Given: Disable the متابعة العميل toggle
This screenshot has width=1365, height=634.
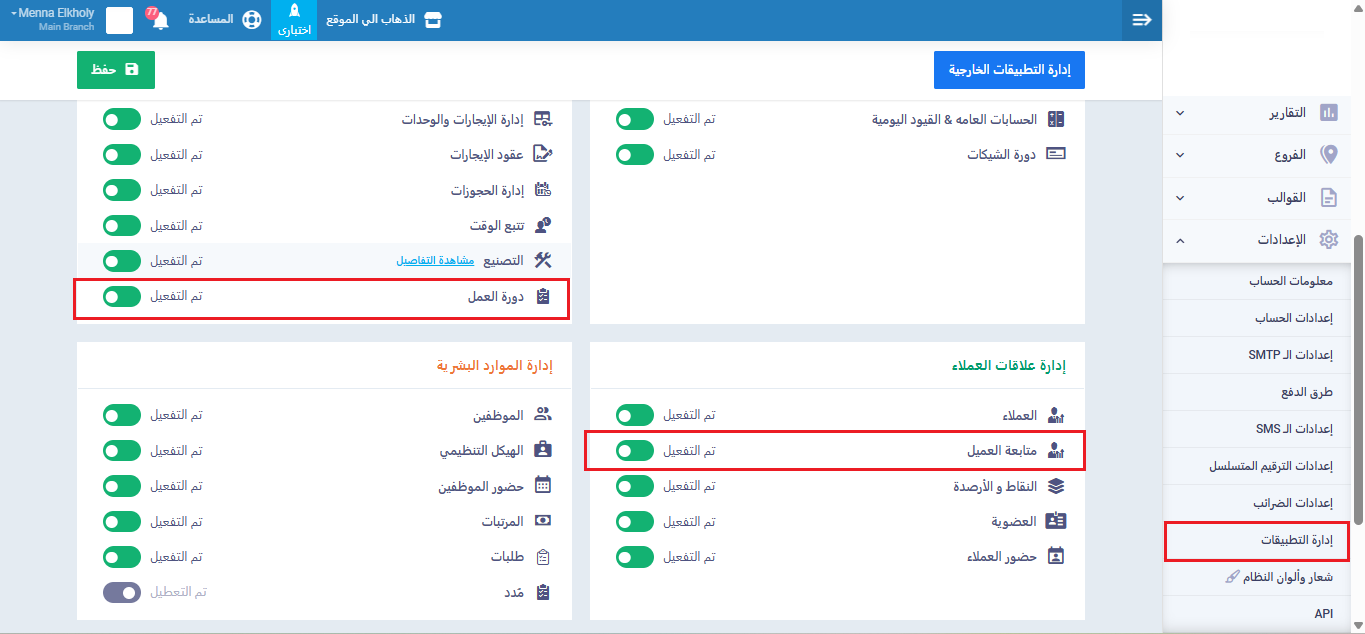Looking at the screenshot, I should tap(634, 451).
